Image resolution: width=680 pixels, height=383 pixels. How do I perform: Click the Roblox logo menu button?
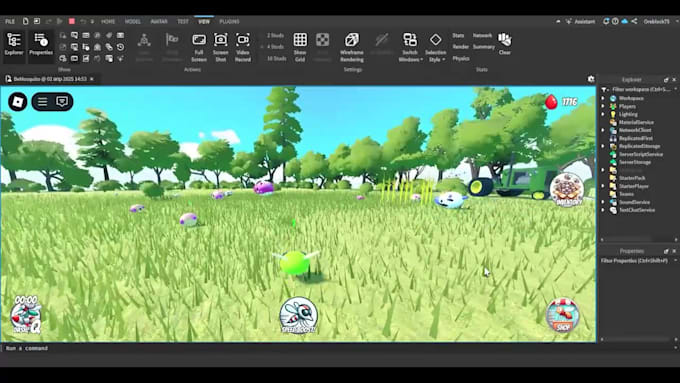tap(18, 102)
